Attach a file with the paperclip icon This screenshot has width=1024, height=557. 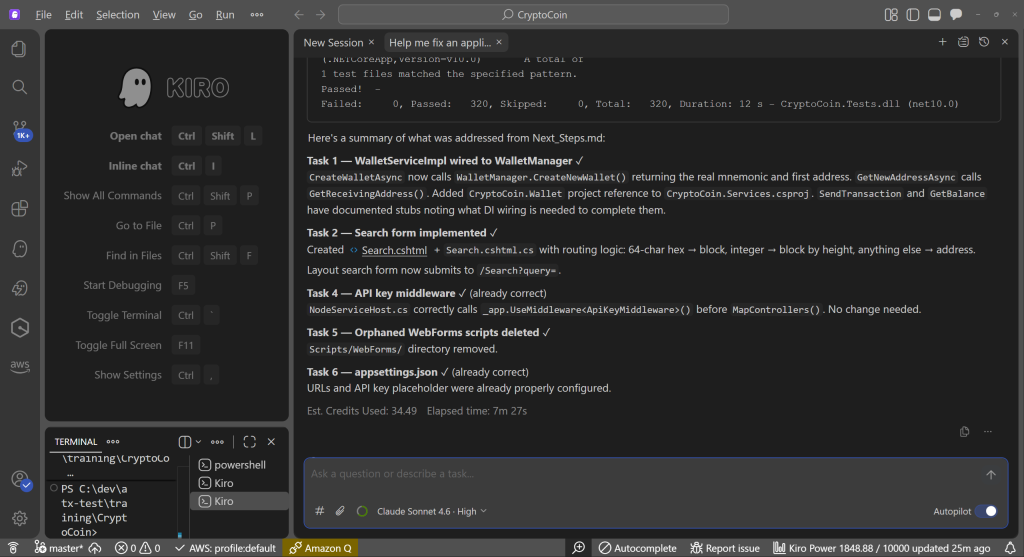coord(340,511)
